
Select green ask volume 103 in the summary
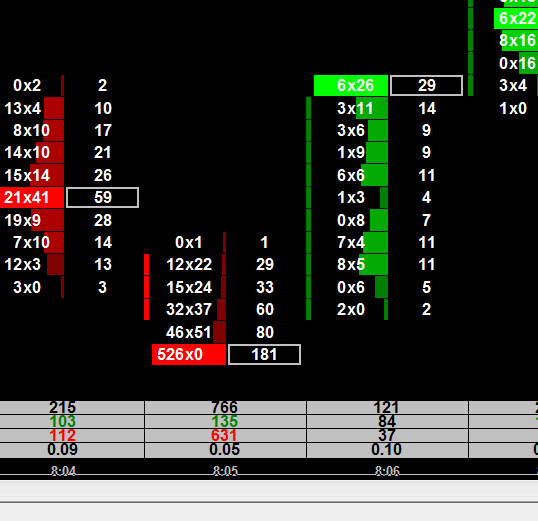tap(62, 421)
